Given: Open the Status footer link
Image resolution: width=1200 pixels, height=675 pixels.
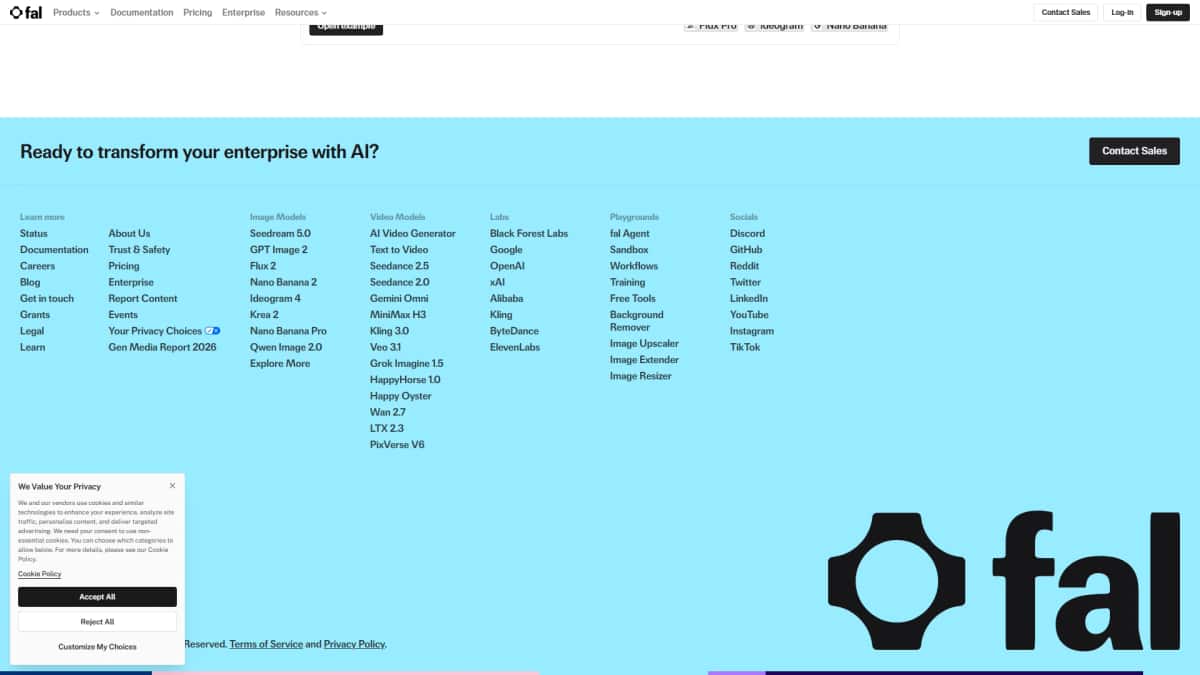Looking at the screenshot, I should pos(33,234).
